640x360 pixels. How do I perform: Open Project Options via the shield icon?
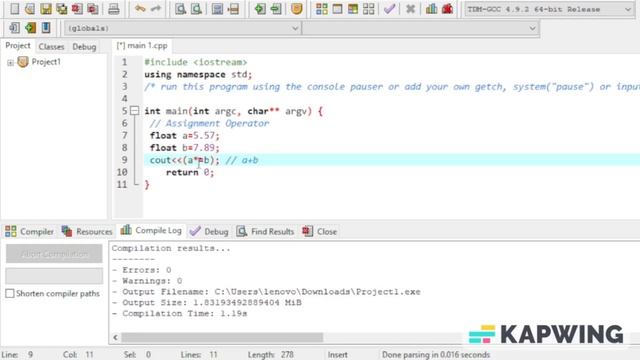click(297, 9)
